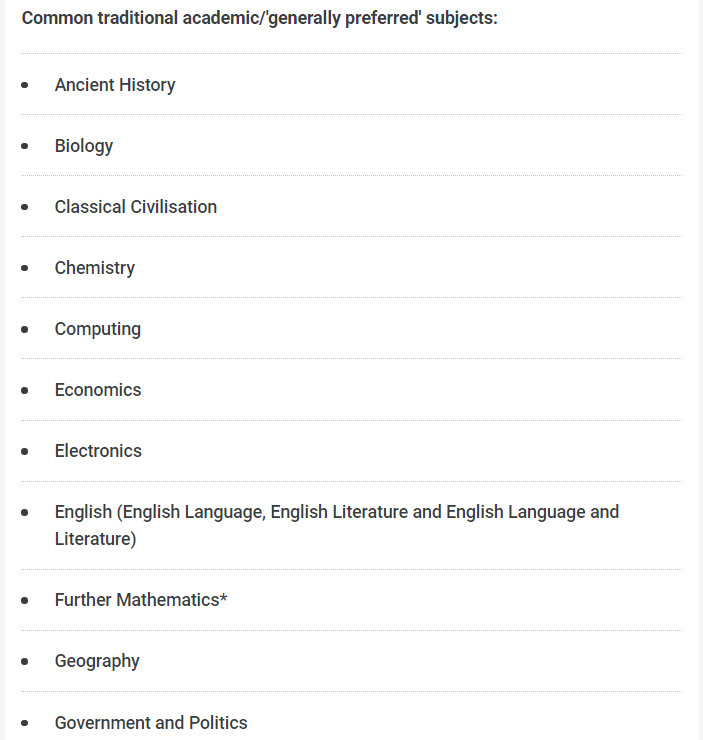The height and width of the screenshot is (740, 703).
Task: Click the bullet beside Ancient History
Action: point(25,86)
